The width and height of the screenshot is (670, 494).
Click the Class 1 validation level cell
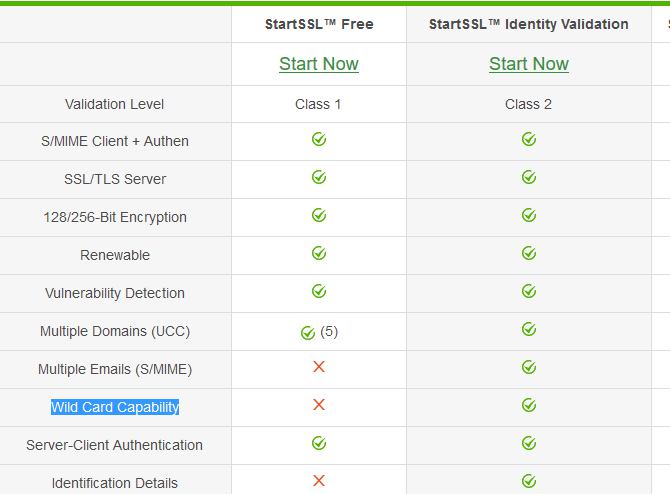coord(319,104)
